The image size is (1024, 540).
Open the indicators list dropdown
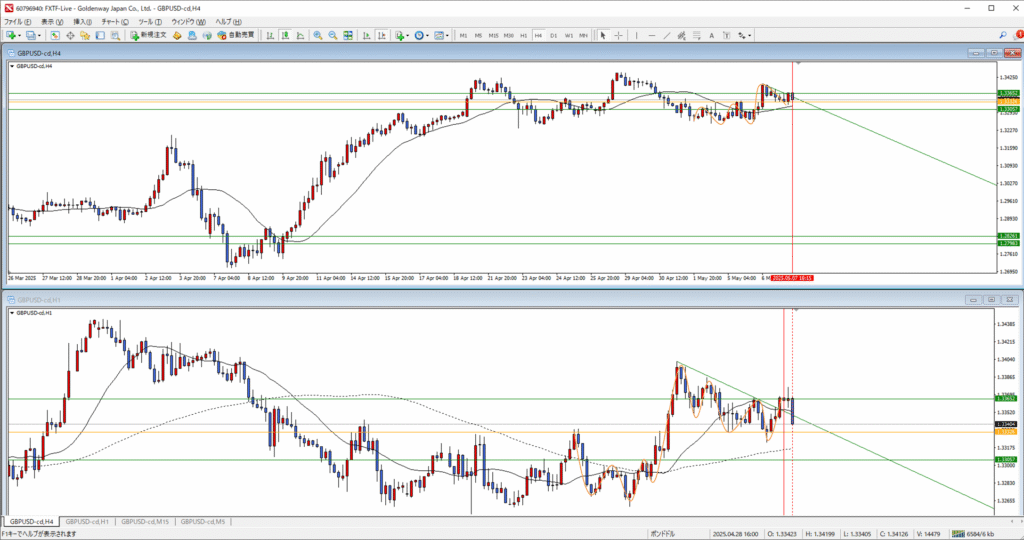402,35
